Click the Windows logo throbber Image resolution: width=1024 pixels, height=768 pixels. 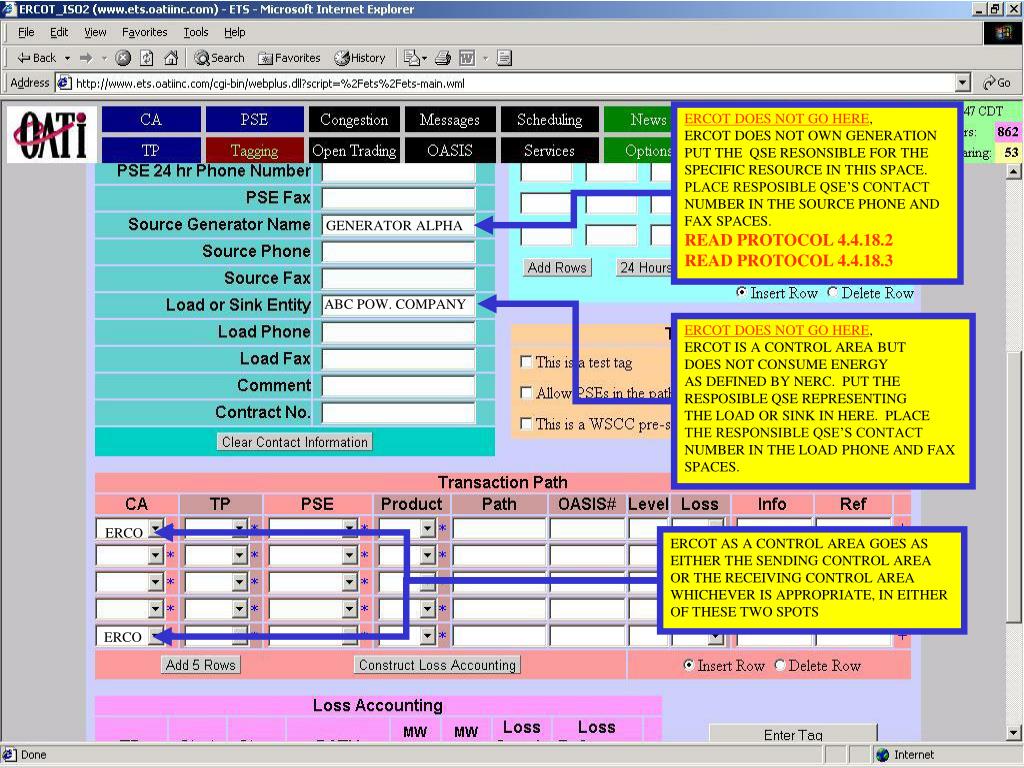[x=1003, y=33]
